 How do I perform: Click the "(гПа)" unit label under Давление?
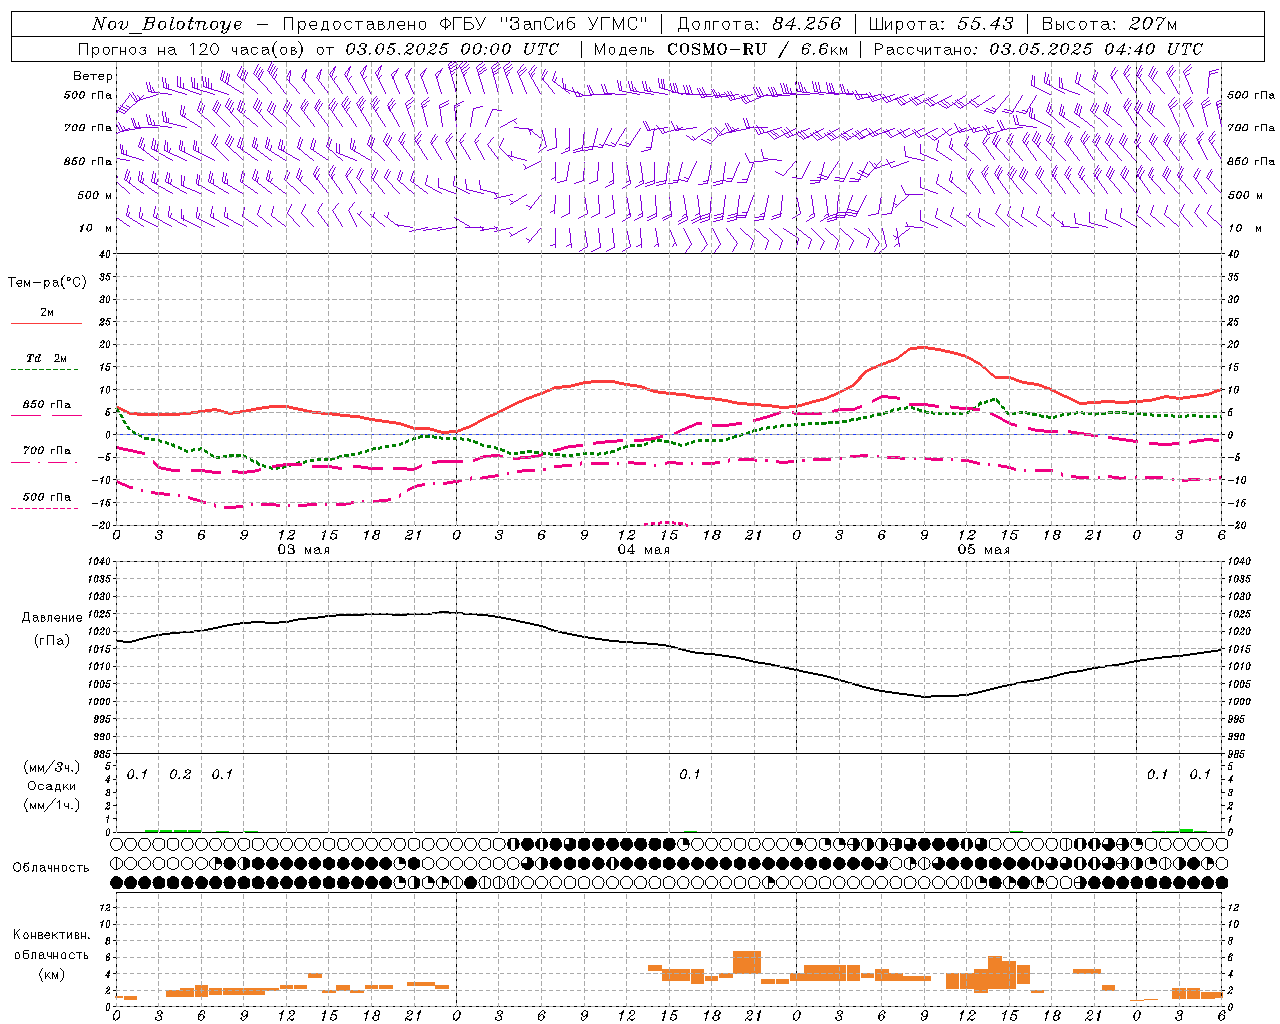(52, 641)
